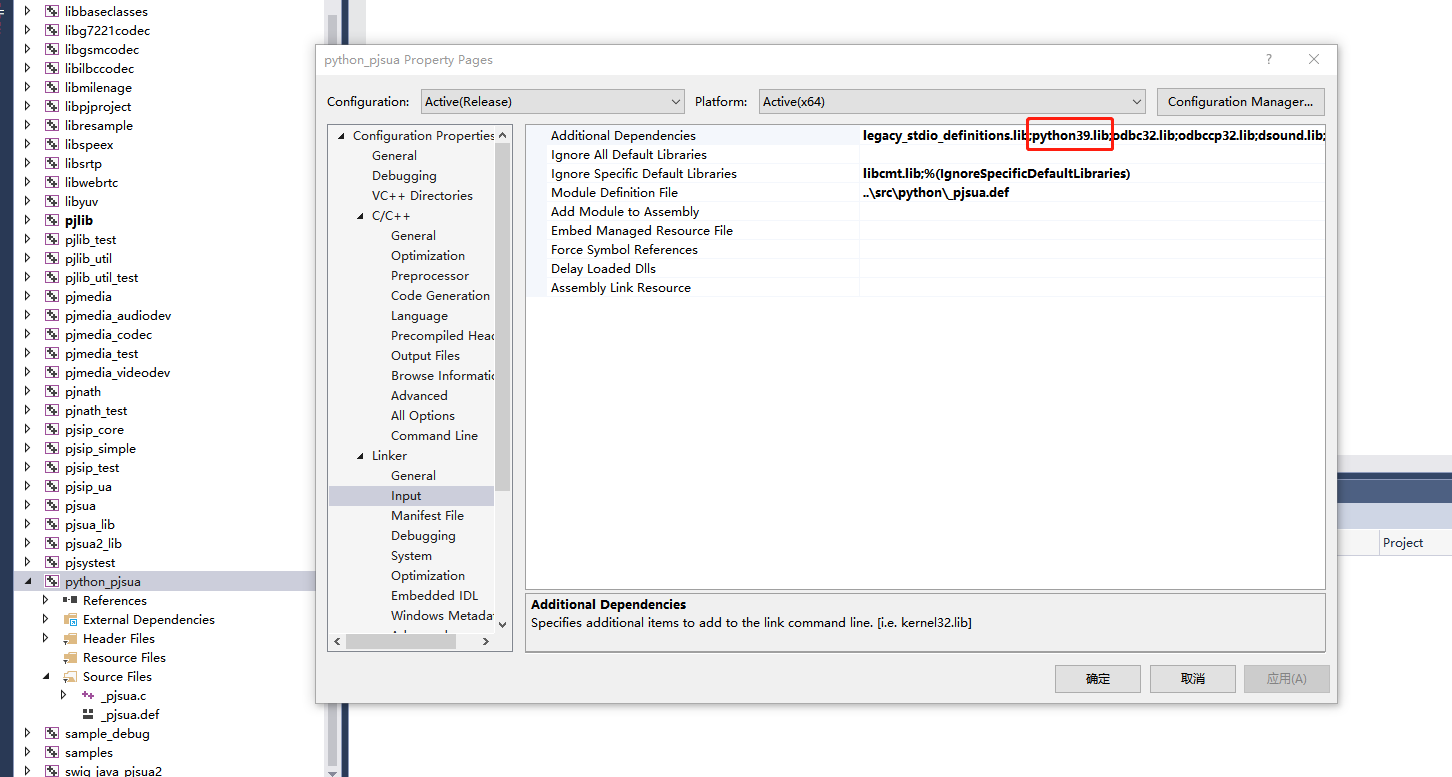Viewport: 1452px width, 777px height.
Task: Click the pjsip_core project icon
Action: (x=52, y=430)
